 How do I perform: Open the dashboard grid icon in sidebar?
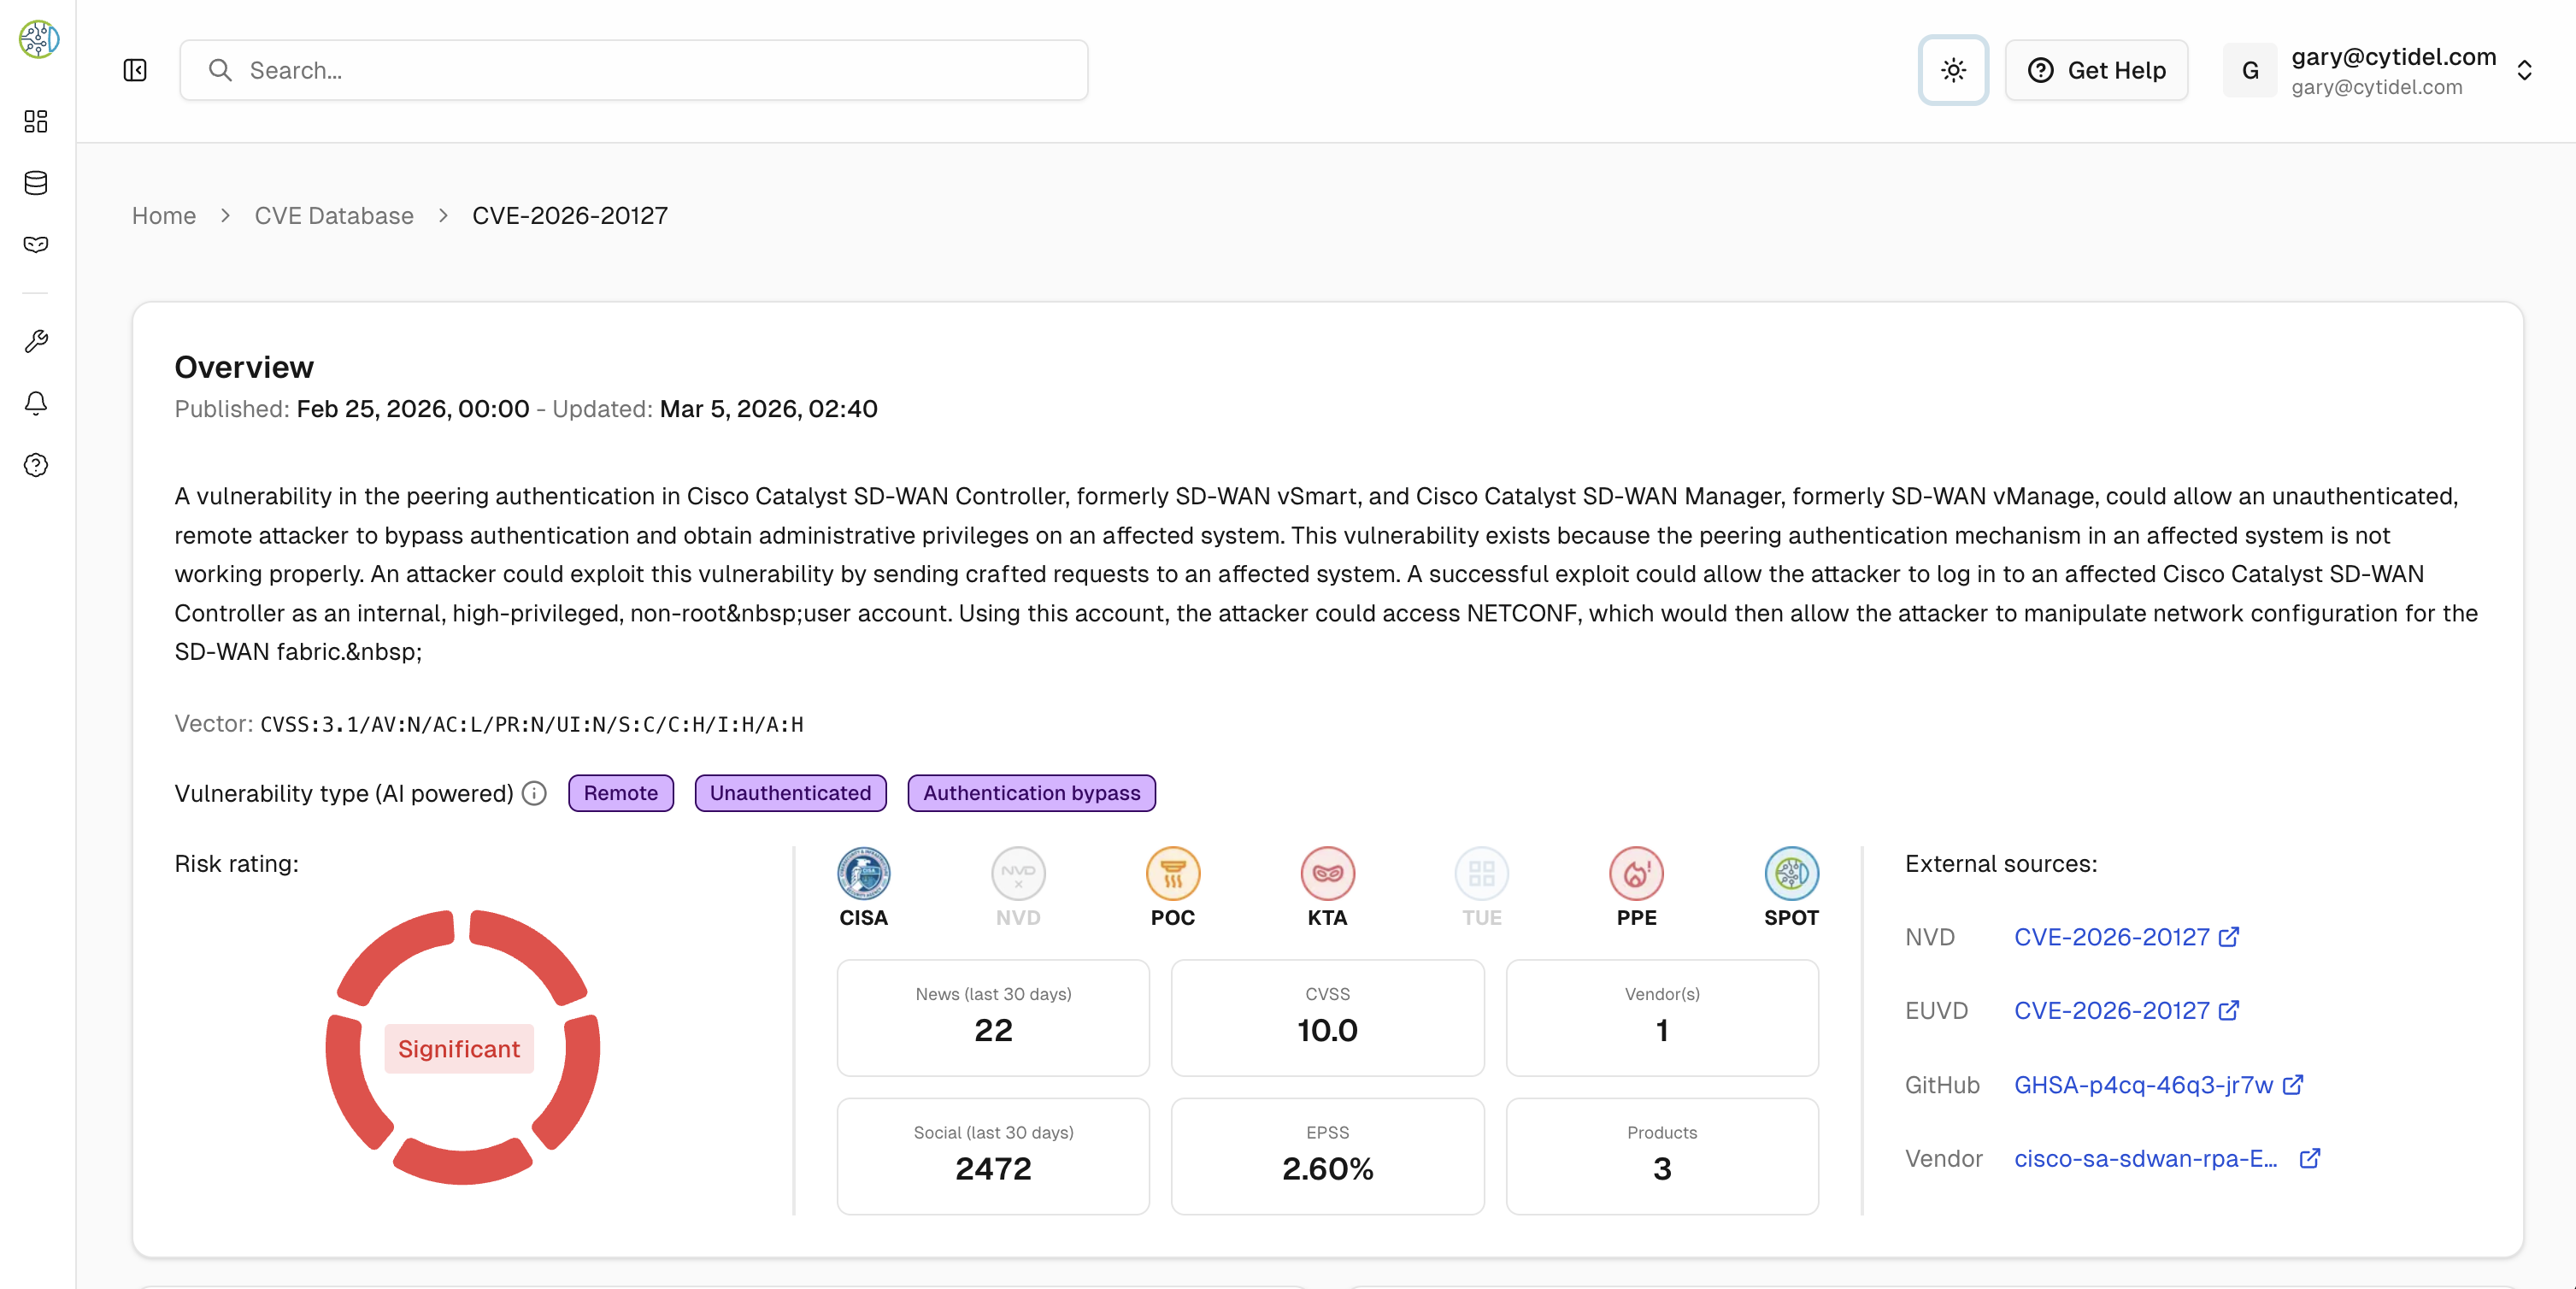[x=36, y=121]
